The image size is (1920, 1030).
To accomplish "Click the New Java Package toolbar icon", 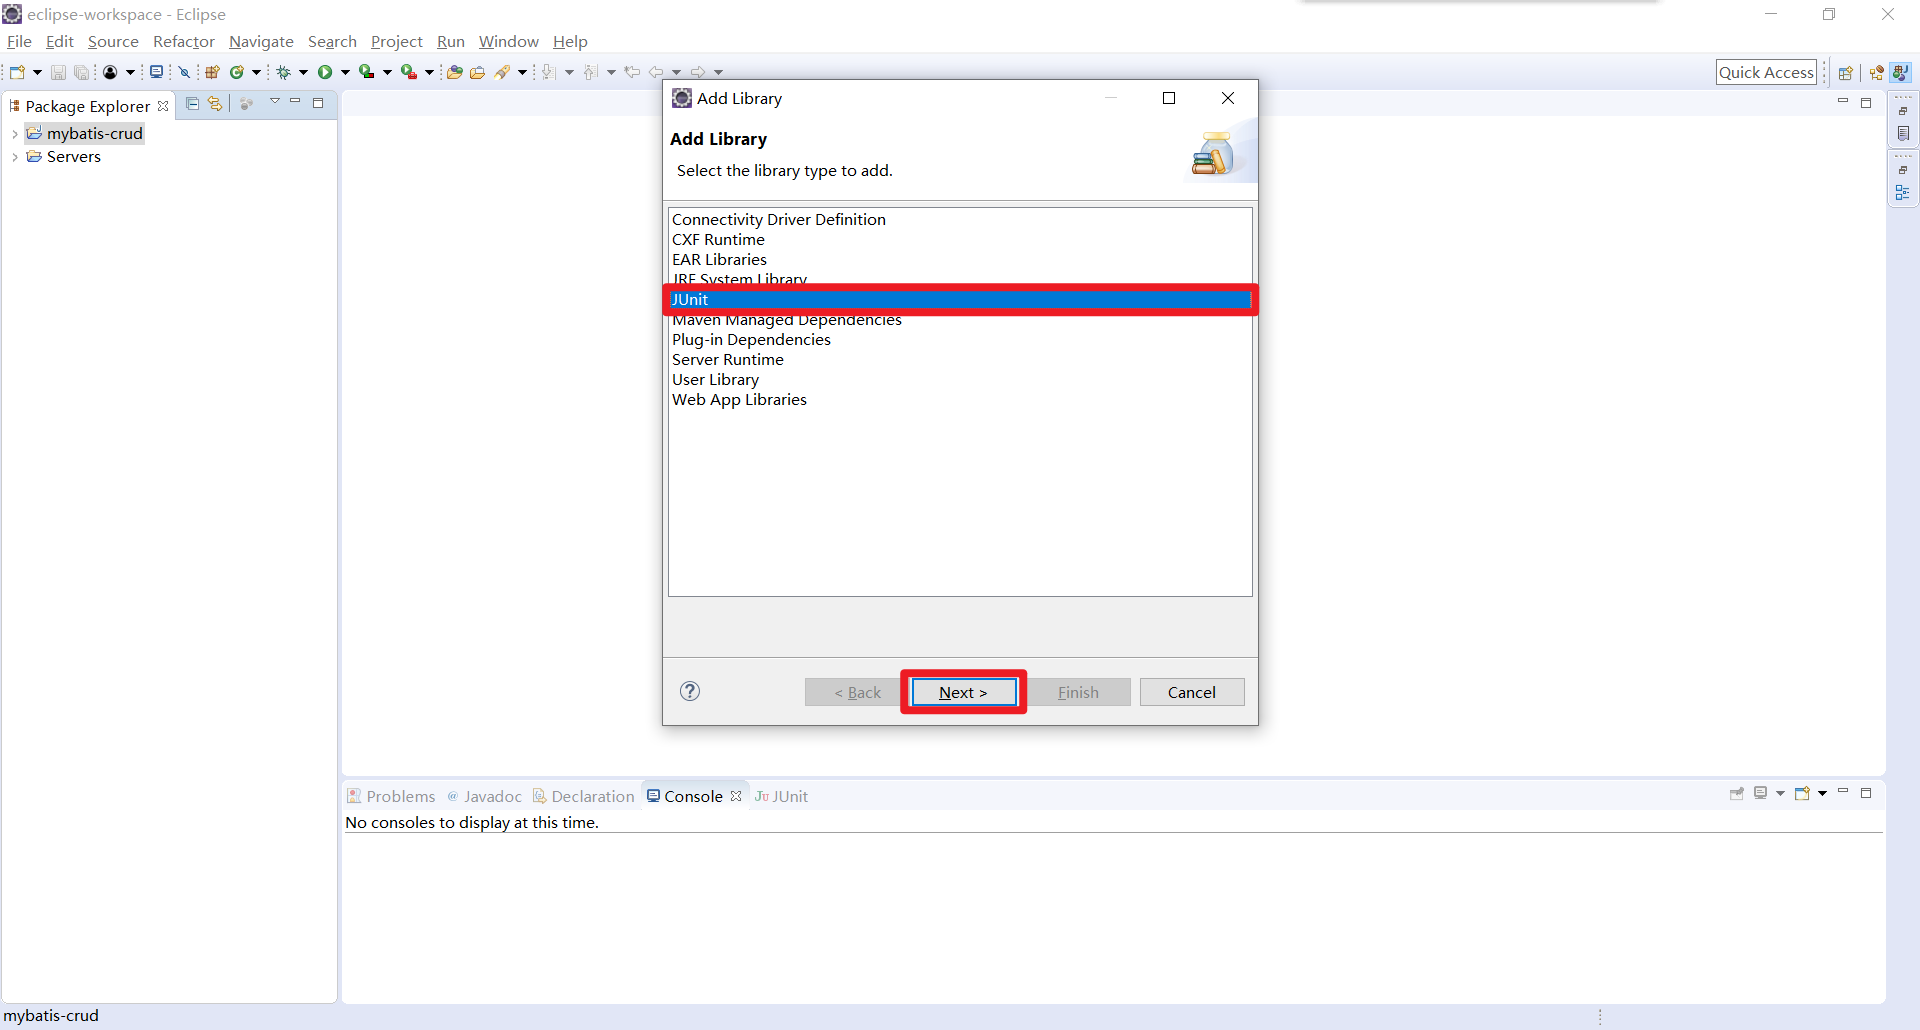I will click(x=212, y=72).
